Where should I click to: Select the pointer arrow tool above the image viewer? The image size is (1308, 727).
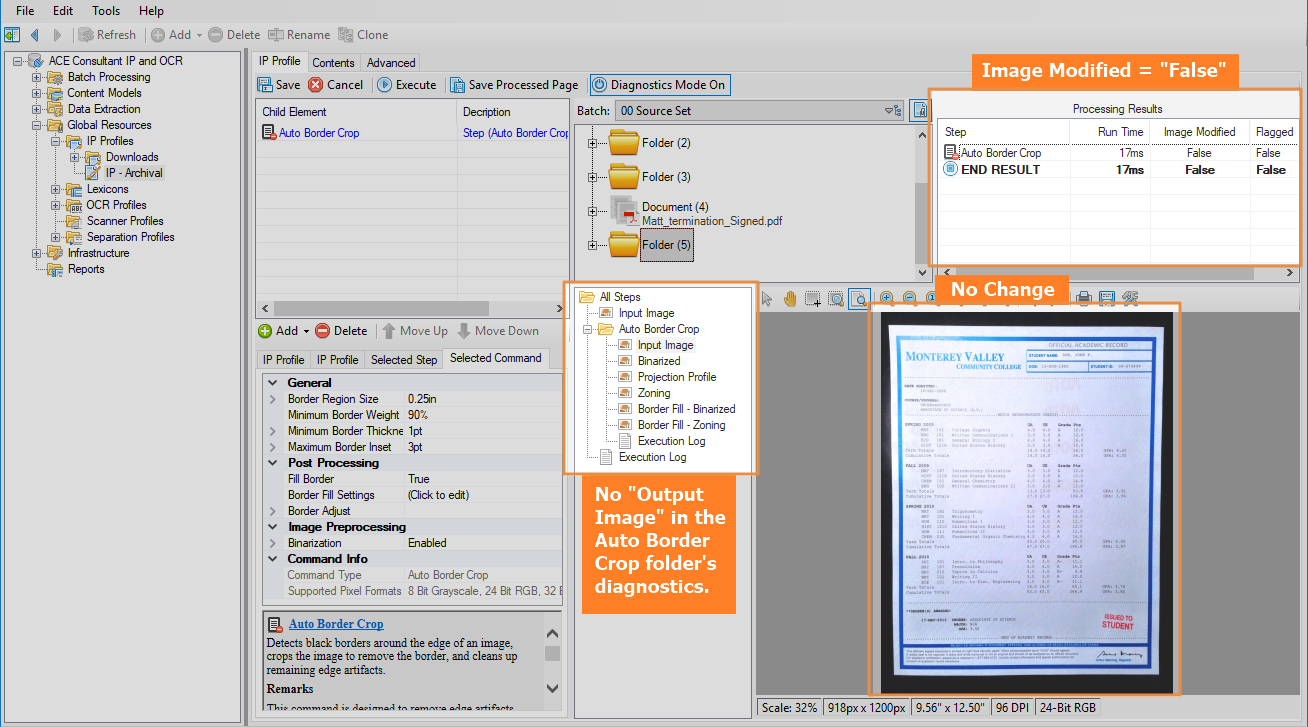coord(767,298)
